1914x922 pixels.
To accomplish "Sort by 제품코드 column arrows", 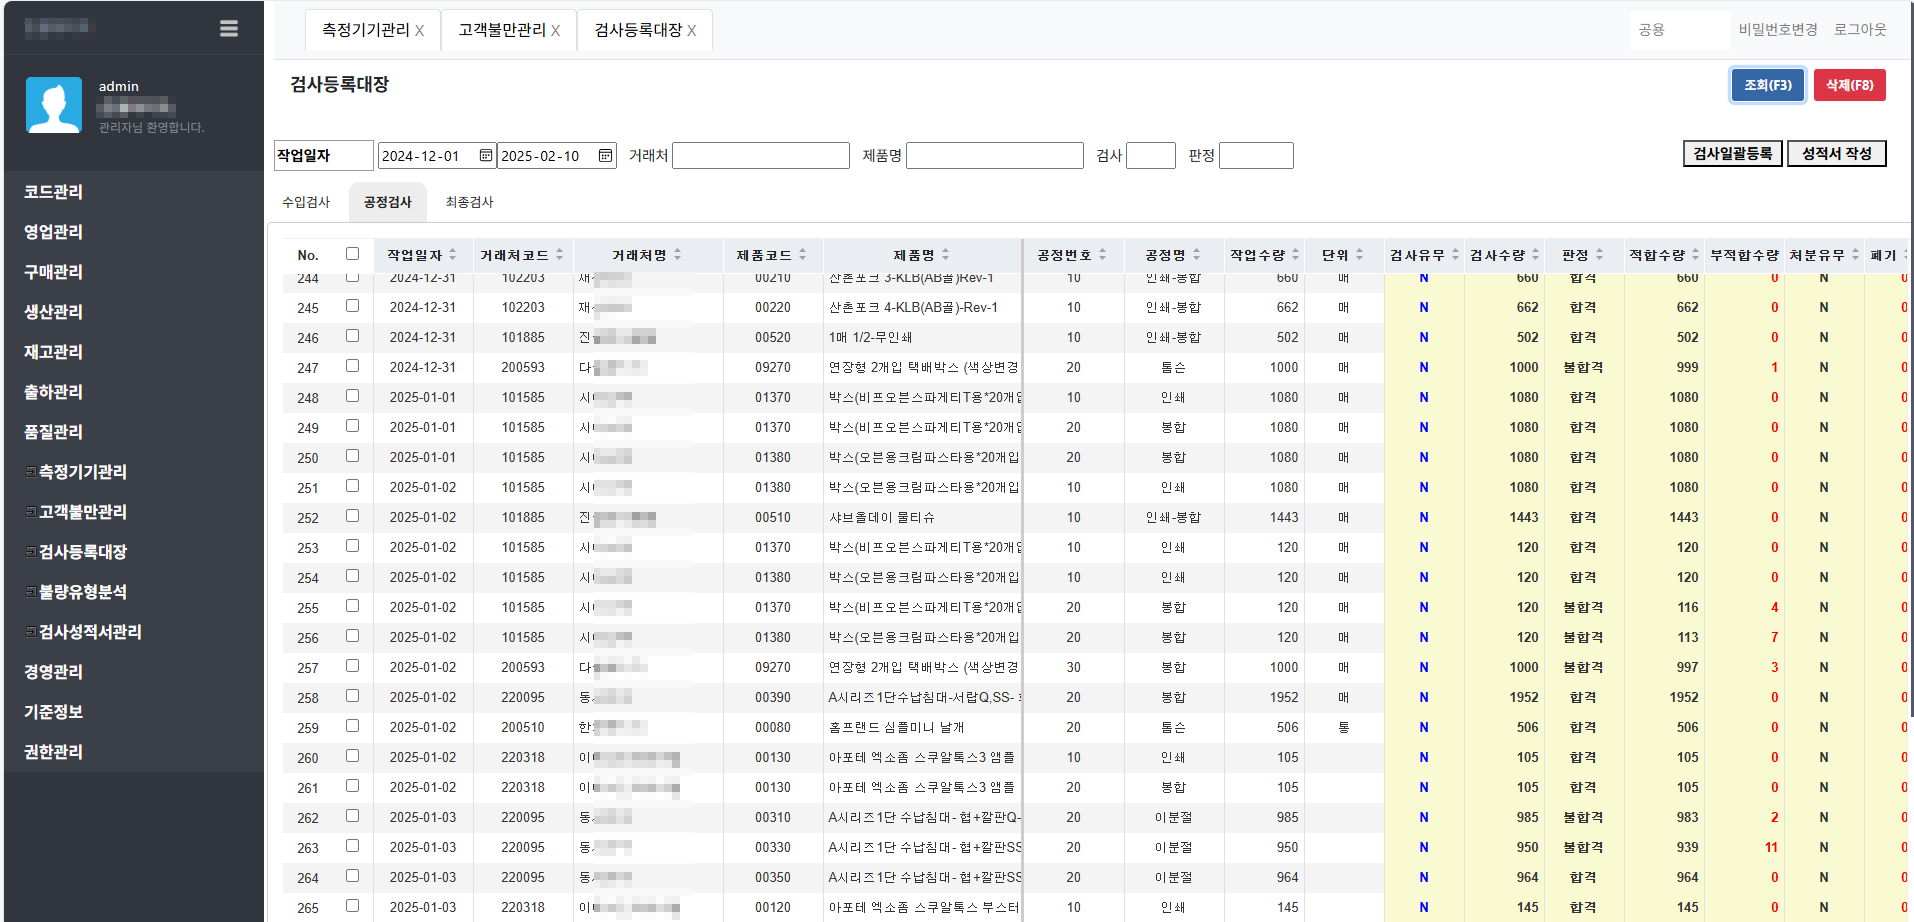I will coord(802,255).
